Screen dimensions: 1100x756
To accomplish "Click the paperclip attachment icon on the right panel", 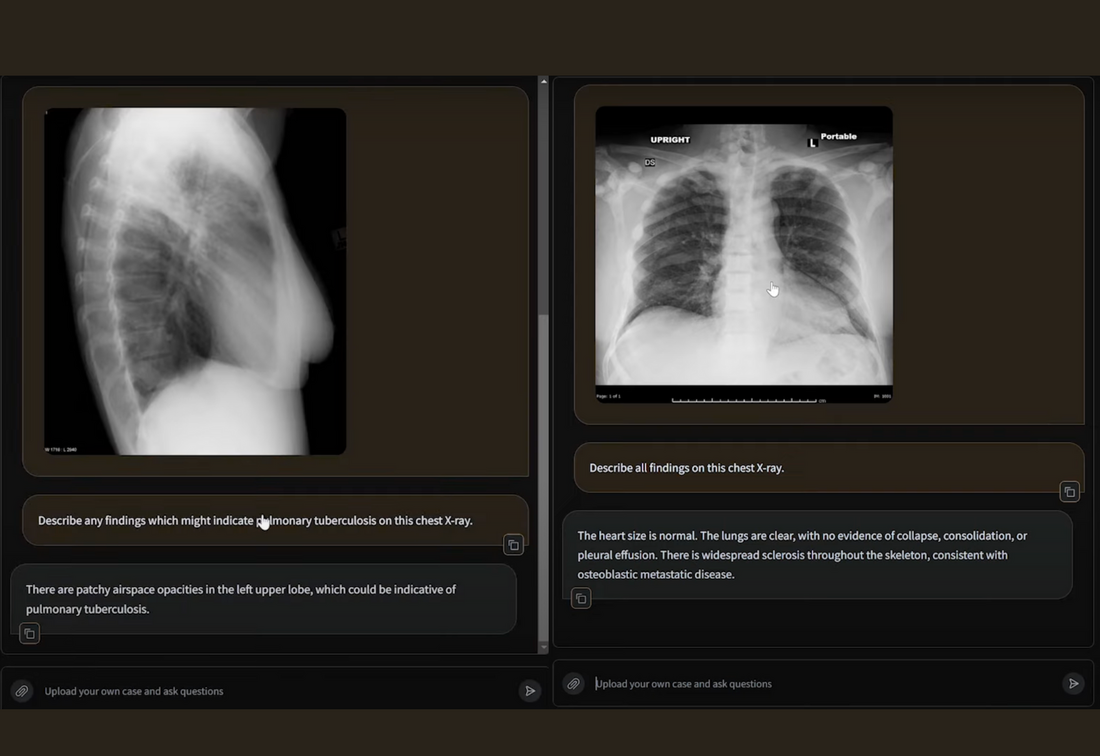I will pos(573,683).
